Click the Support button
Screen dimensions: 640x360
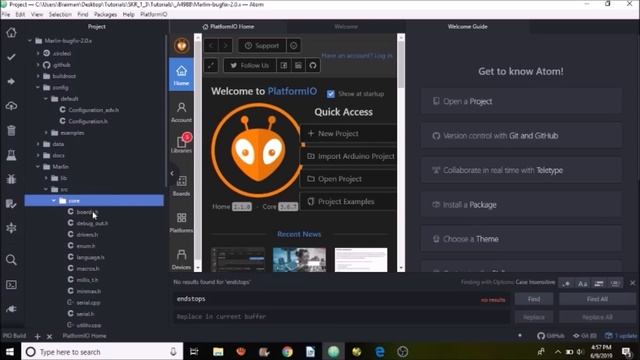(x=262, y=45)
